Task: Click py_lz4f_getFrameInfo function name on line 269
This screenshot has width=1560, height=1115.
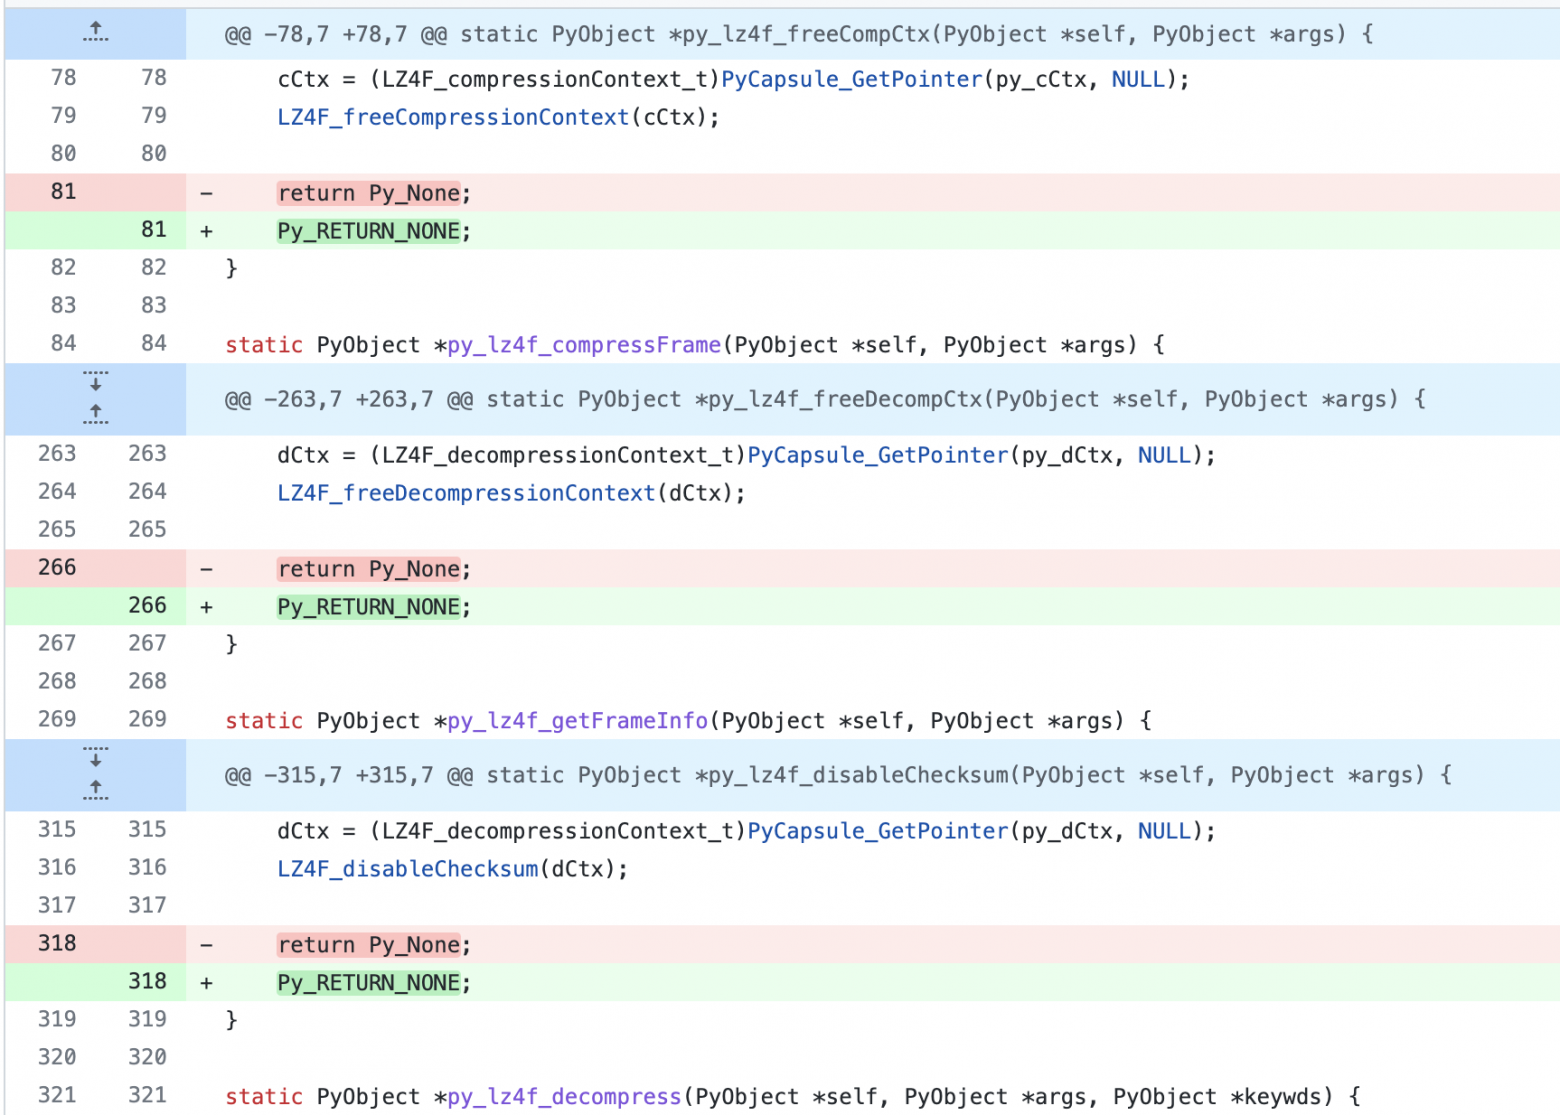Action: (578, 721)
